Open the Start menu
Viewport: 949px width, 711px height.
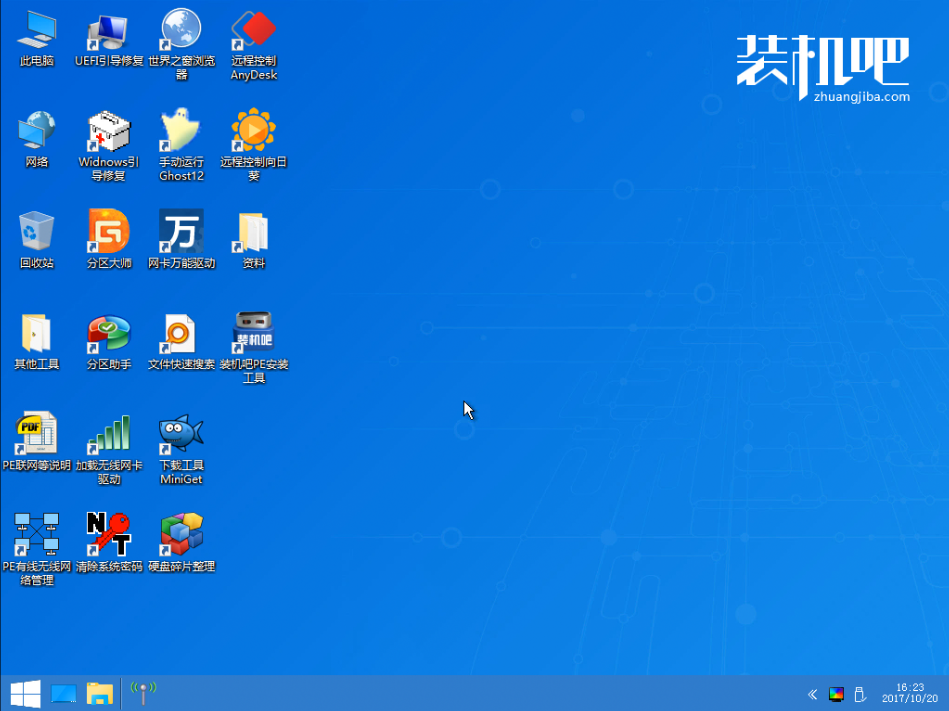(24, 692)
